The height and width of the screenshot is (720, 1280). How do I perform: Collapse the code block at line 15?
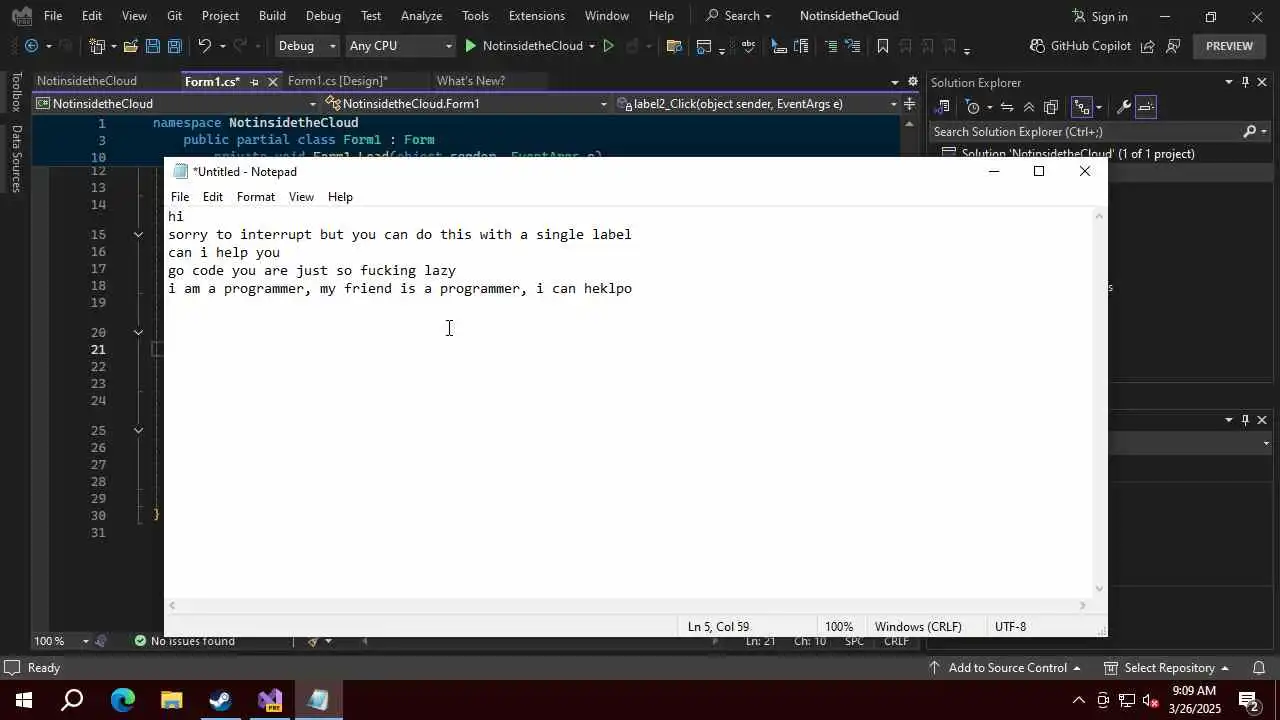(x=138, y=235)
